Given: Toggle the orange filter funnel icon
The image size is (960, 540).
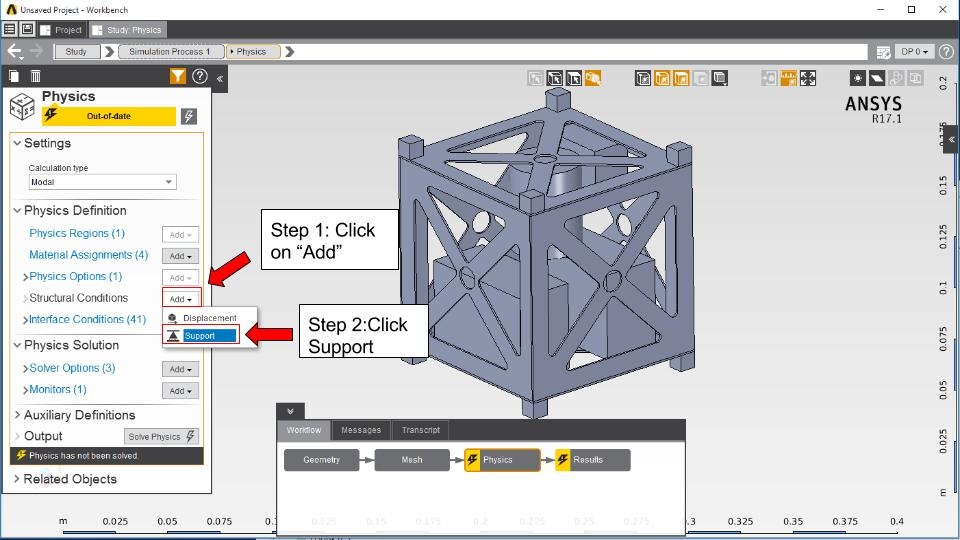Looking at the screenshot, I should coord(178,76).
